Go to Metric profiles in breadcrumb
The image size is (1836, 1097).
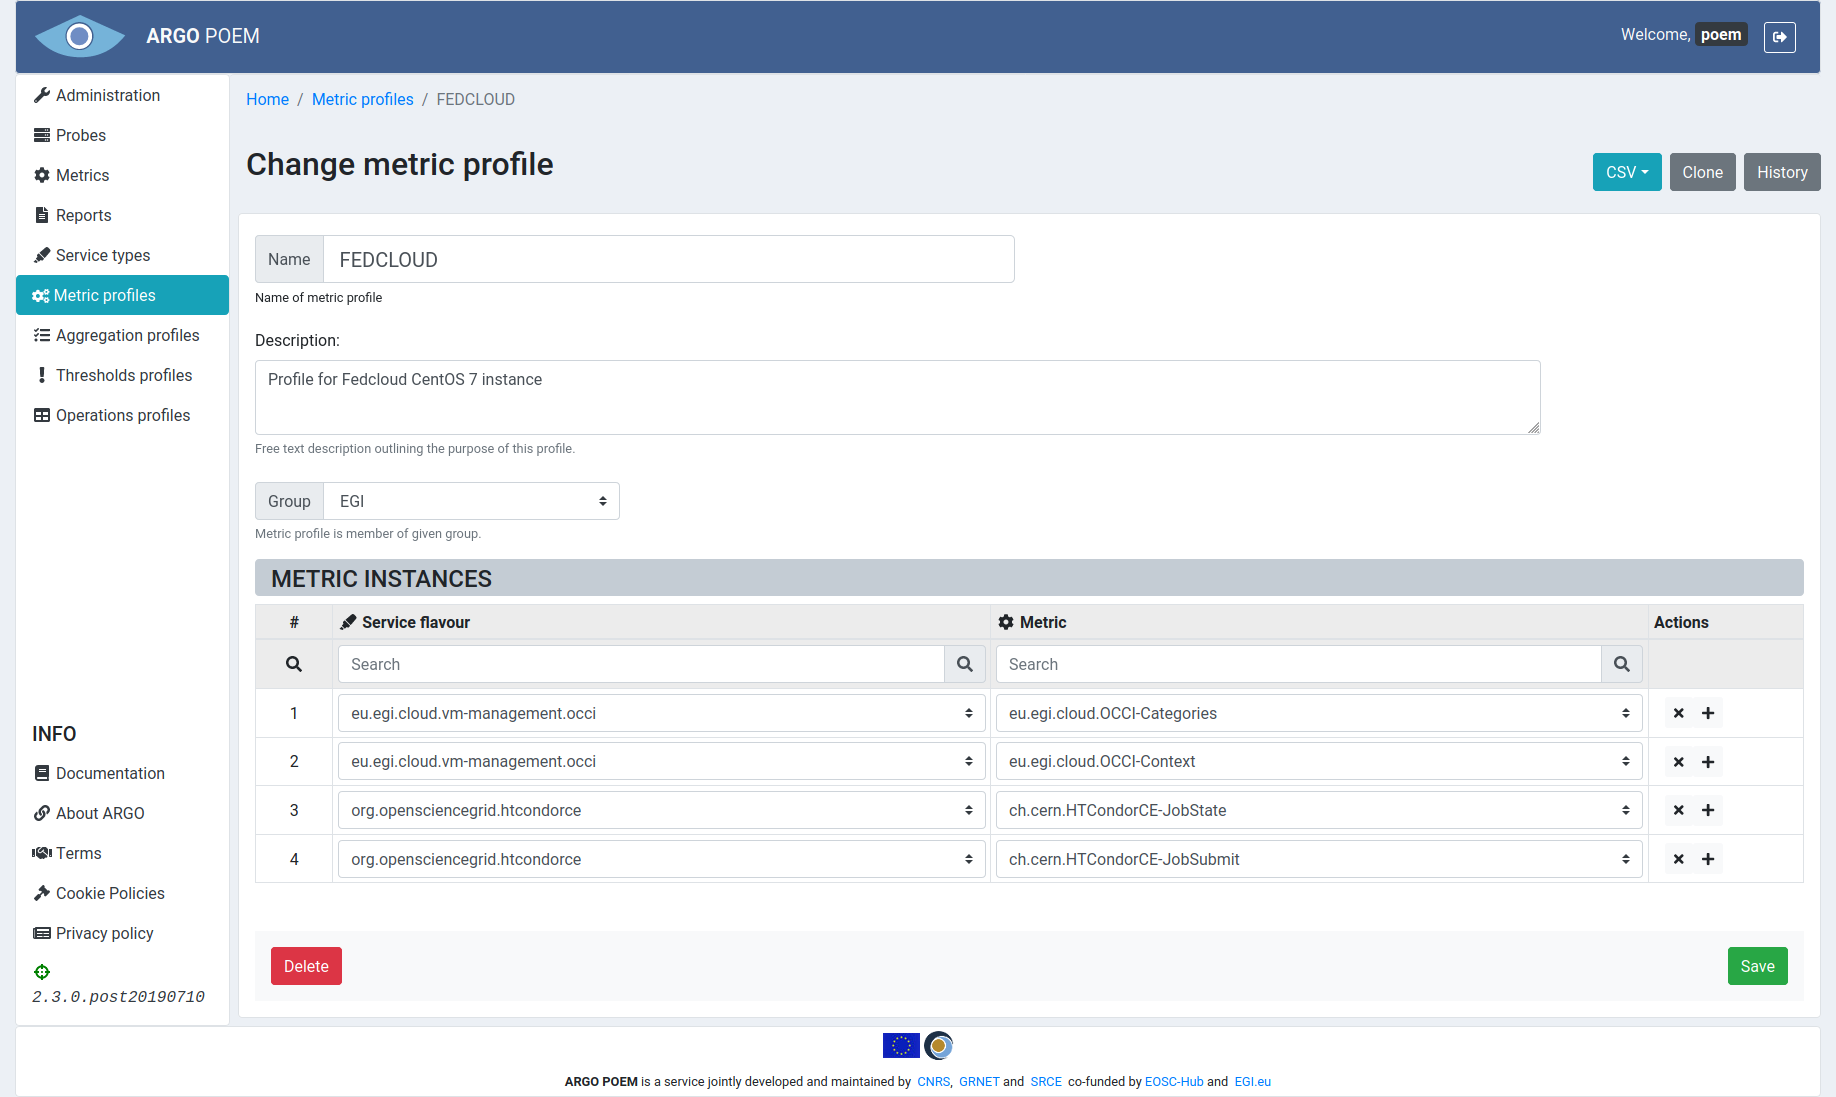[362, 99]
